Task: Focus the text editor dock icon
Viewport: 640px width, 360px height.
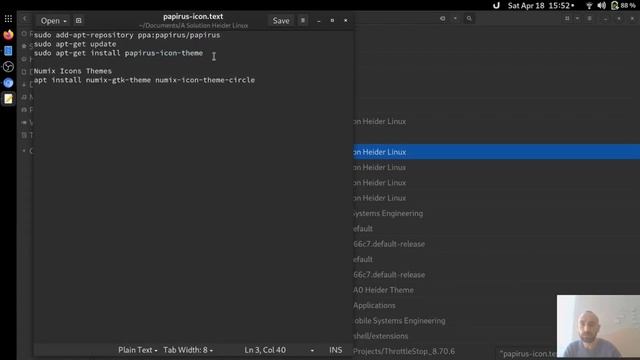Action: [8, 99]
